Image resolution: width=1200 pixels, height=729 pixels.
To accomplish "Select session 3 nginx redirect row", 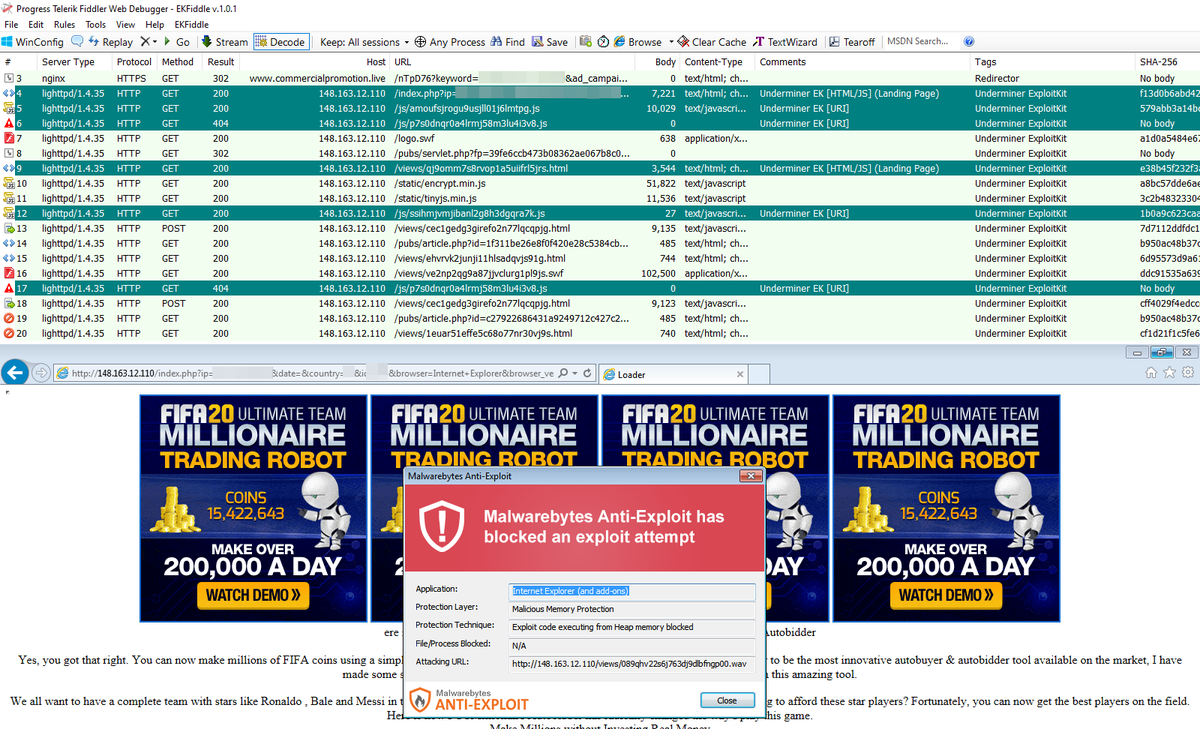I will coord(600,78).
